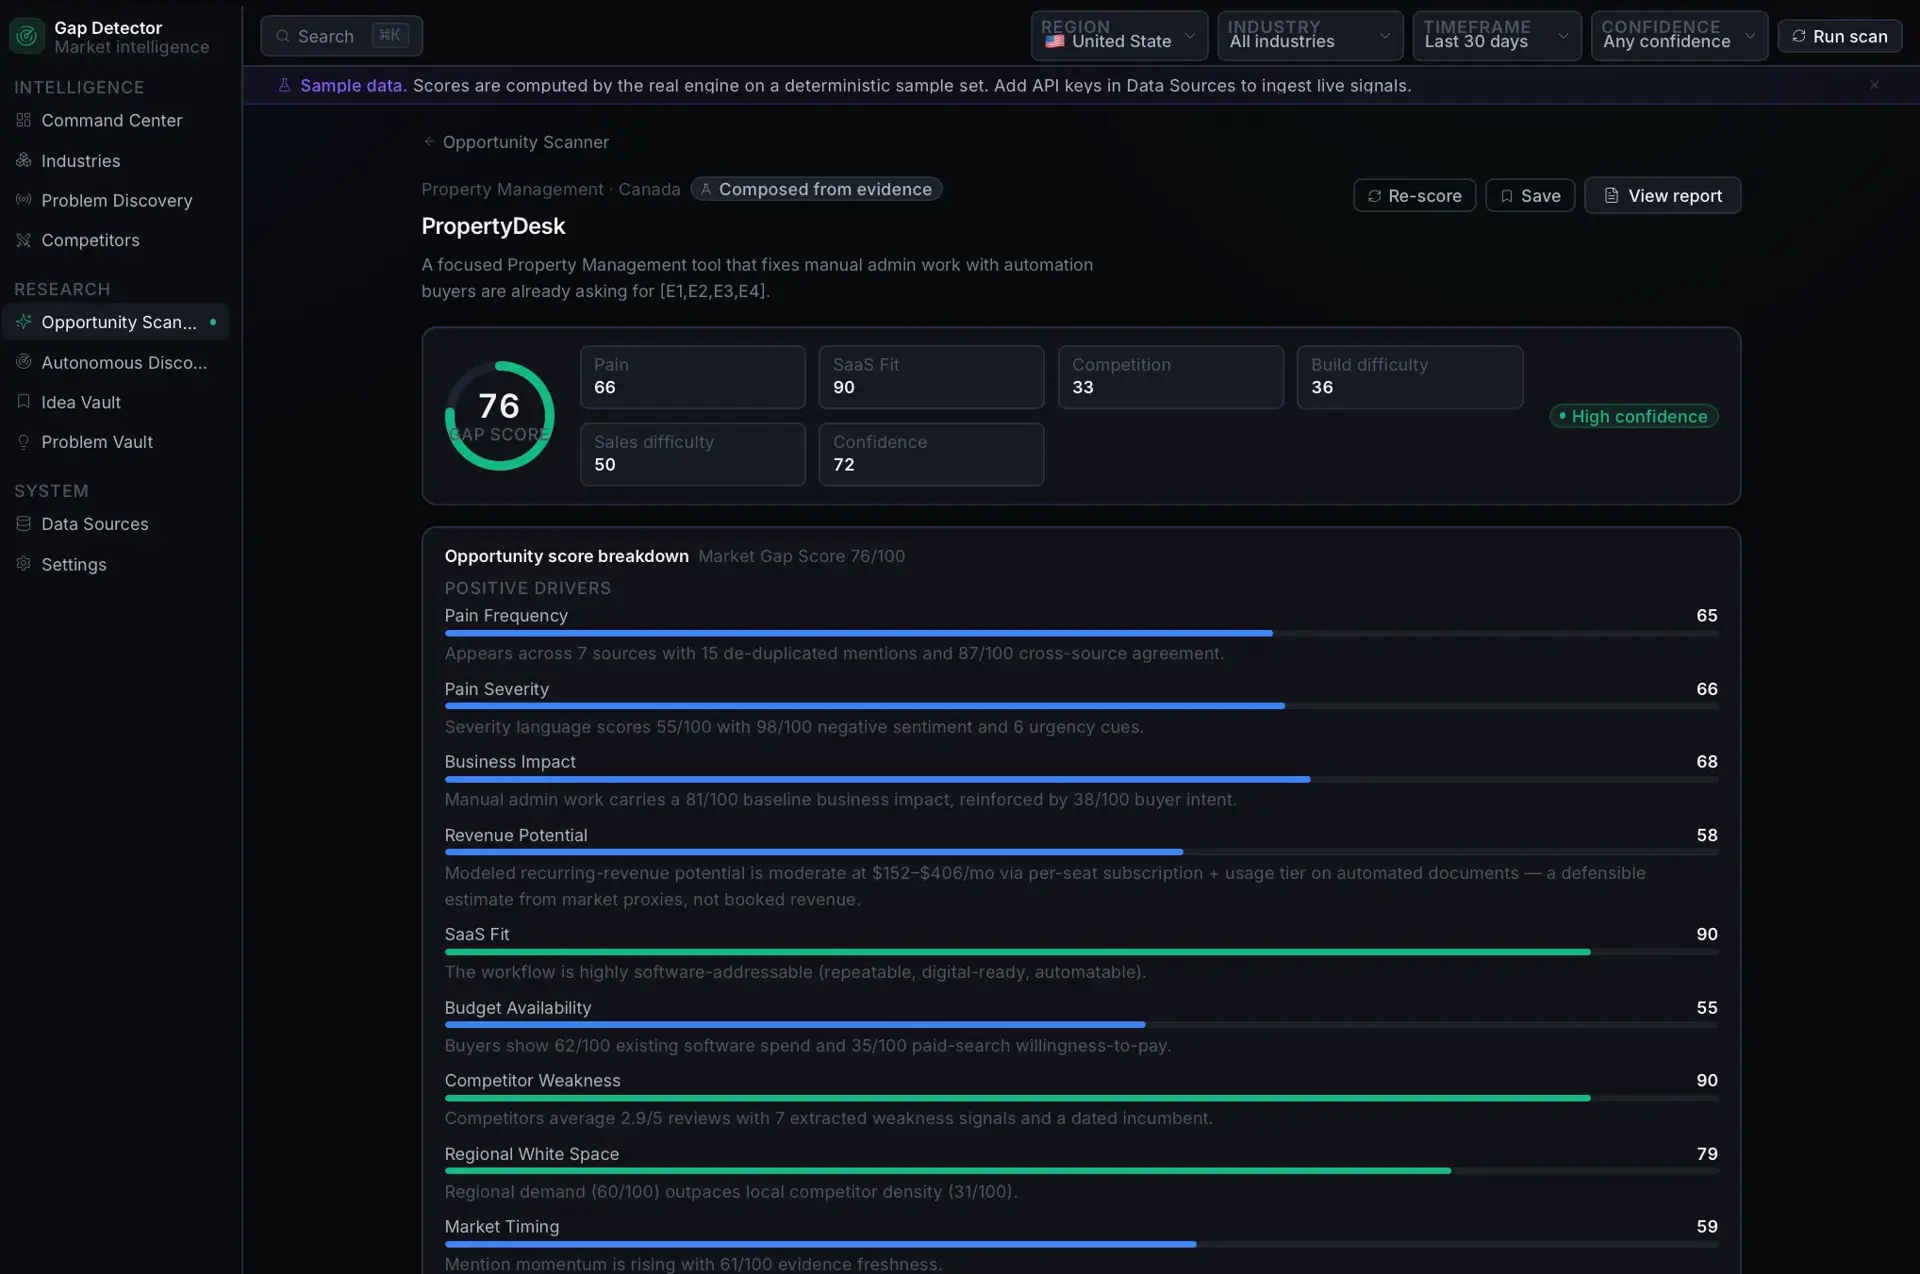Click the Build difficulty 36 card
This screenshot has width=1920, height=1274.
click(x=1409, y=377)
